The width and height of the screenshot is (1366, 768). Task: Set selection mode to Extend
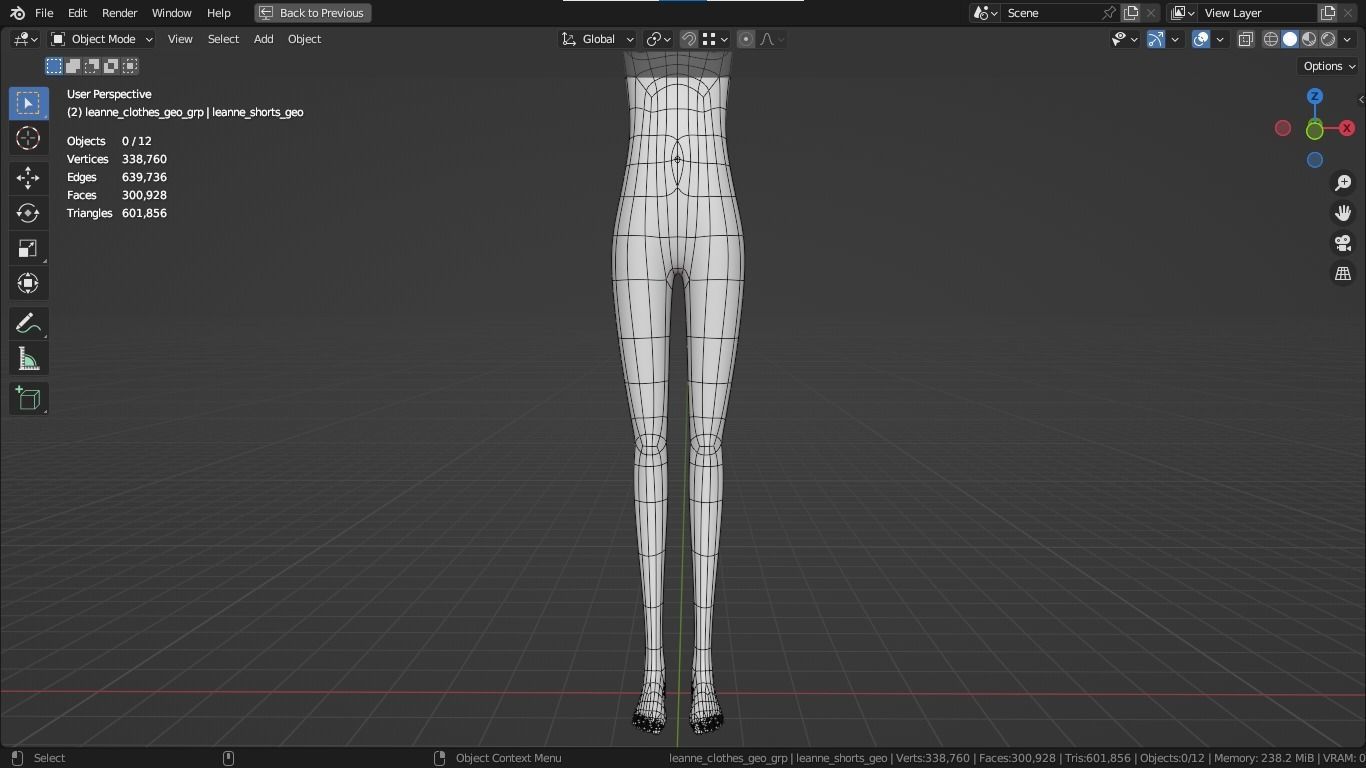[x=73, y=66]
